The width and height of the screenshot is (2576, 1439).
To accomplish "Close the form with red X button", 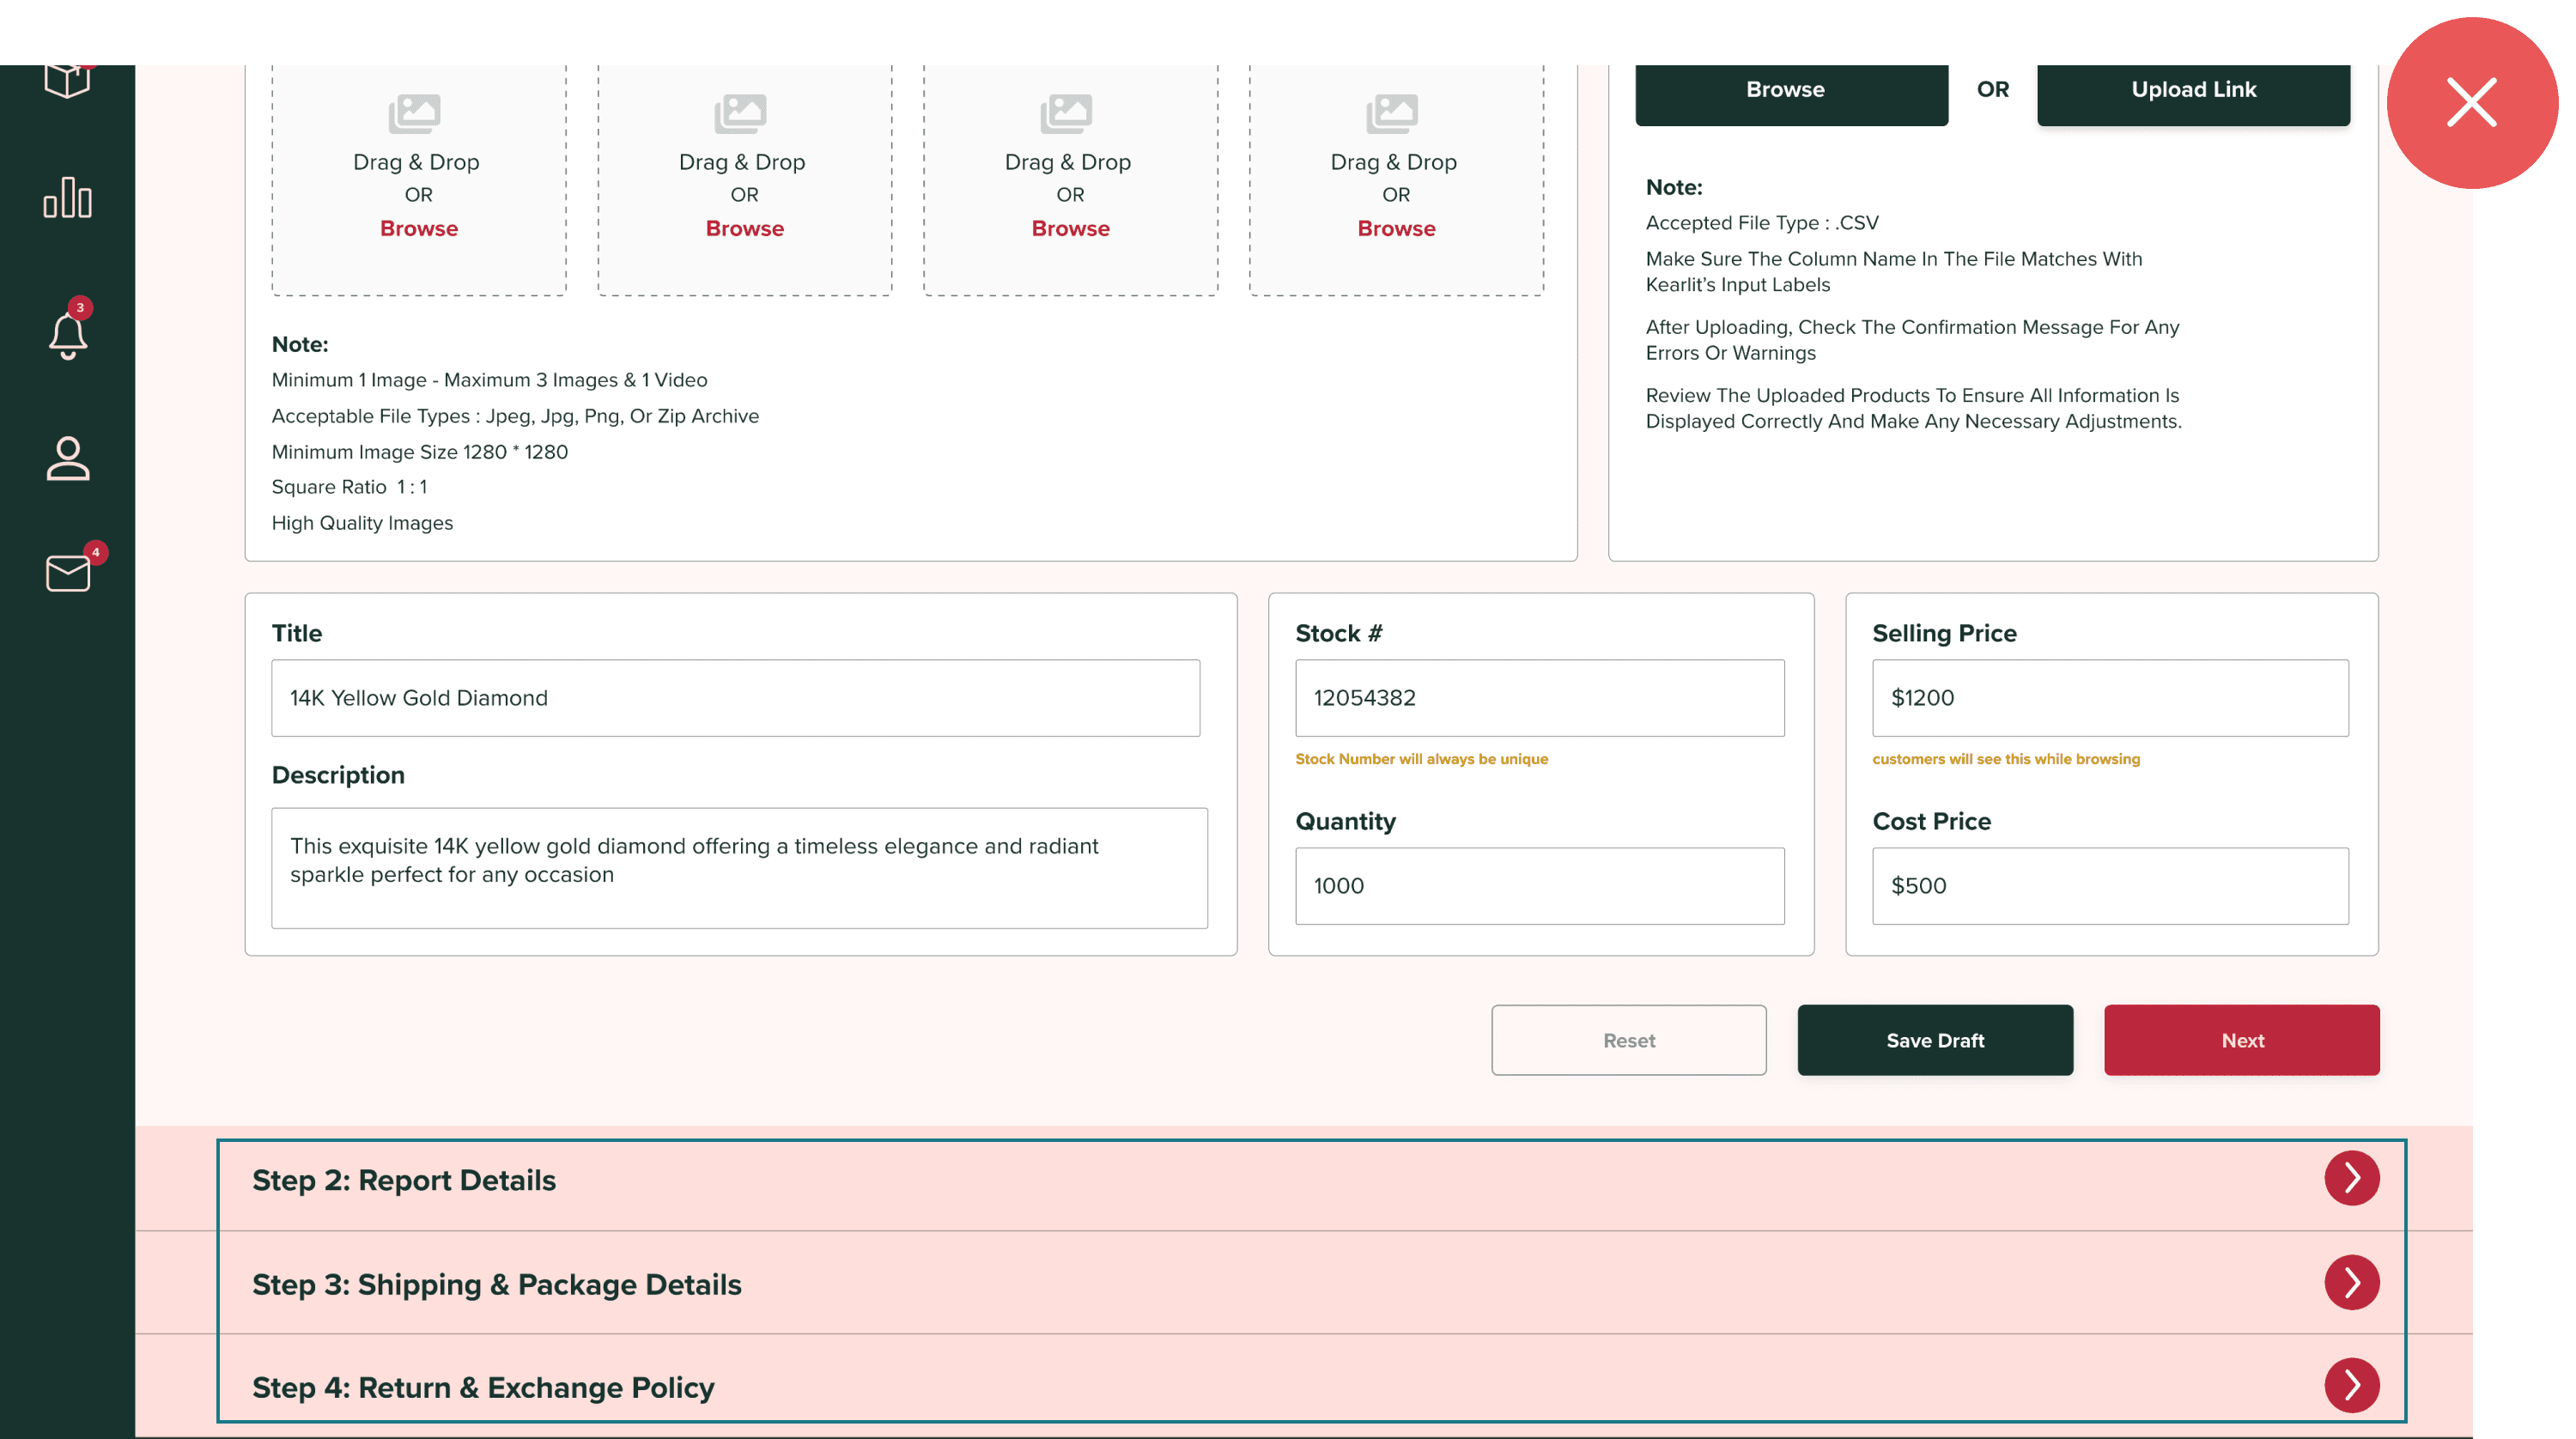I will pos(2471,102).
